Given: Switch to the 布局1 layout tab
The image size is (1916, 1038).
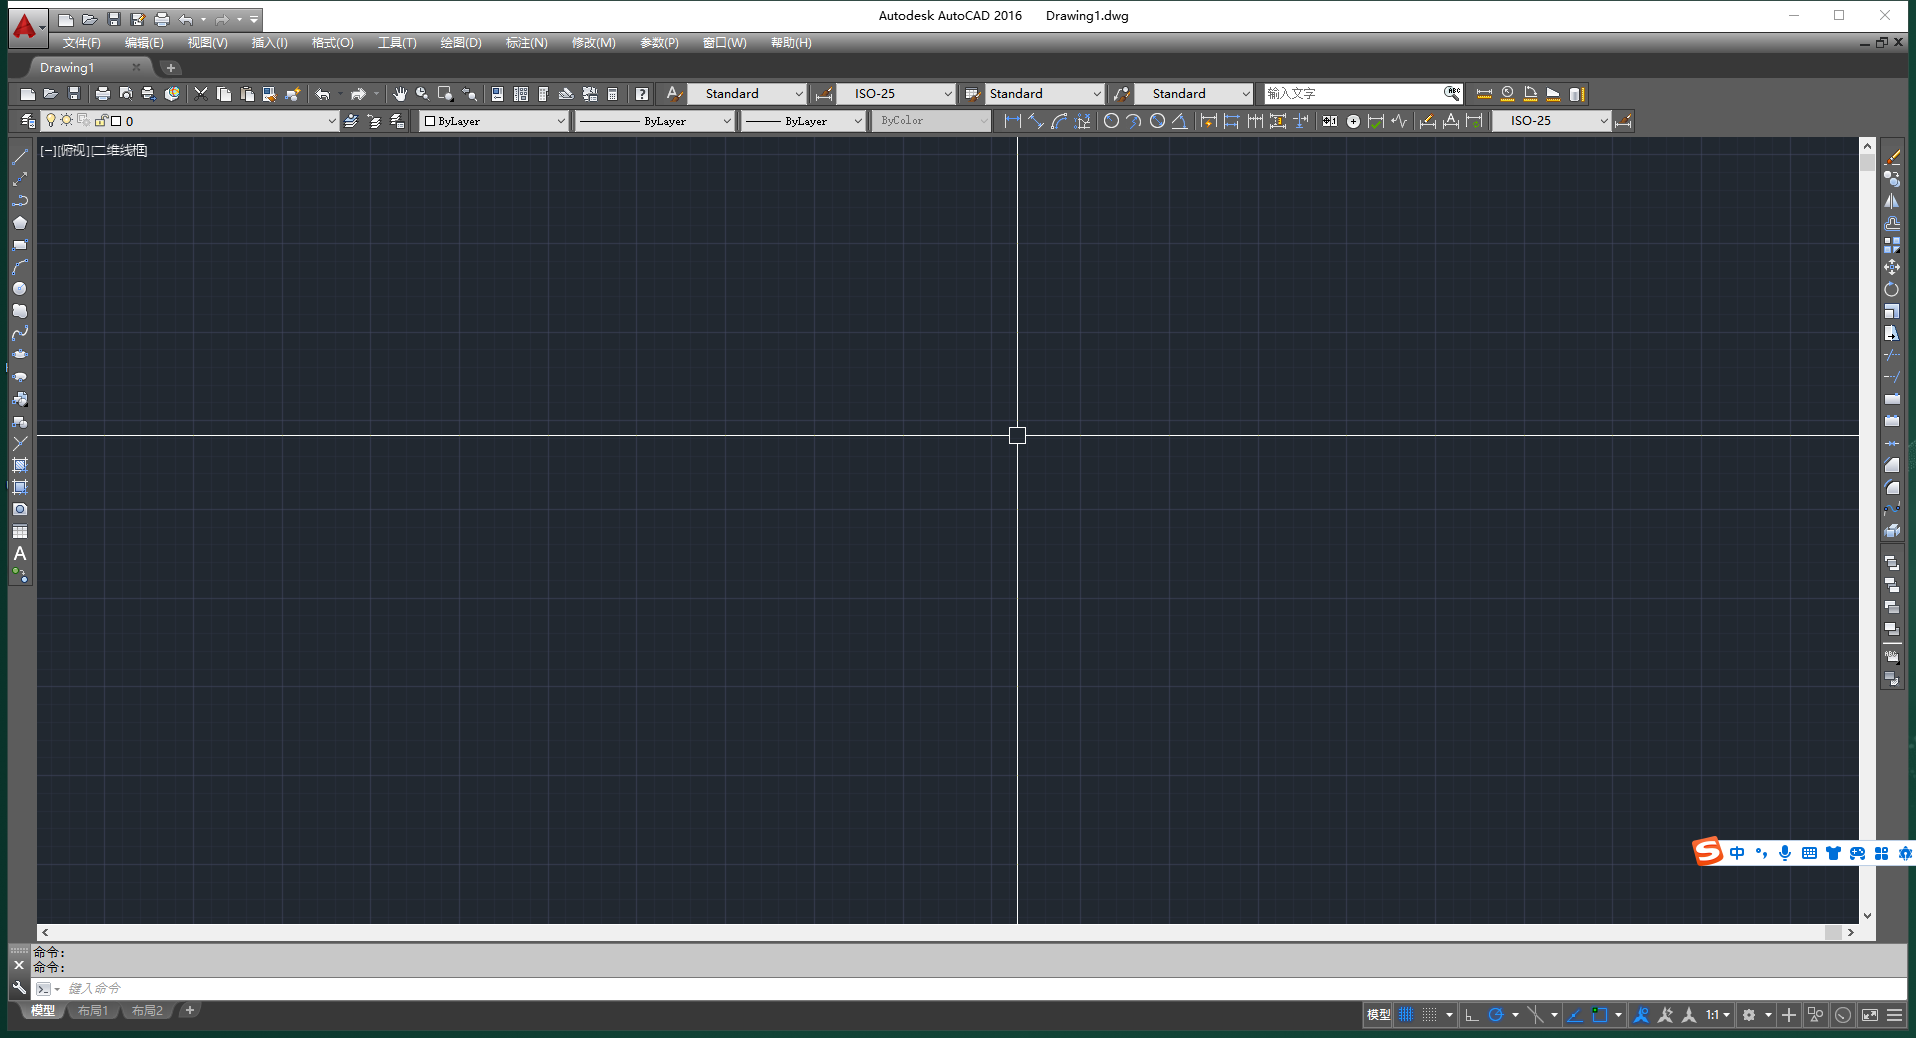Looking at the screenshot, I should [93, 1011].
